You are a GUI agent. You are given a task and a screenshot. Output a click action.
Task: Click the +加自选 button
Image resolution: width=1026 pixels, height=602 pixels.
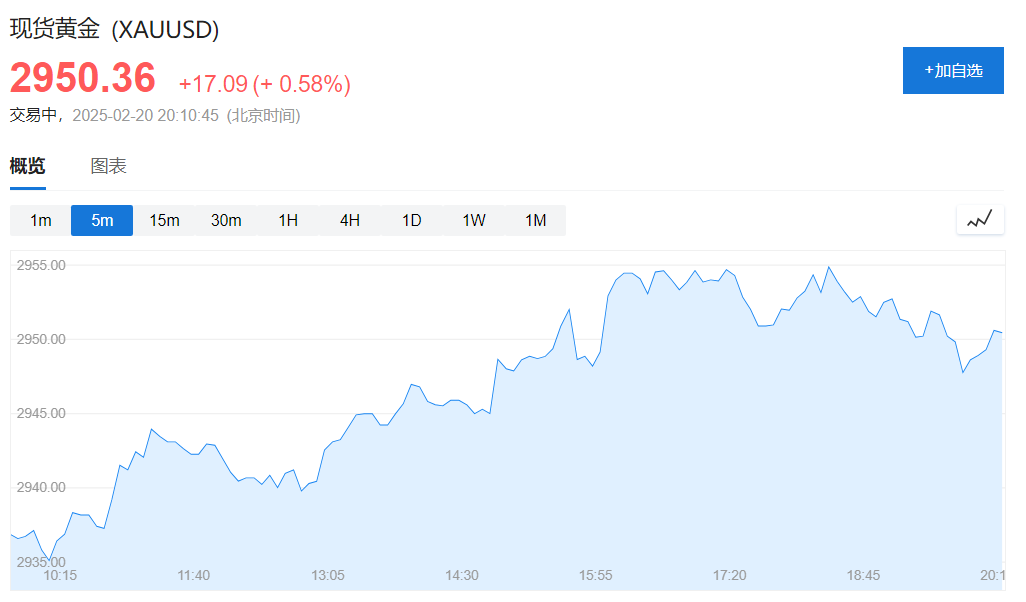click(953, 71)
